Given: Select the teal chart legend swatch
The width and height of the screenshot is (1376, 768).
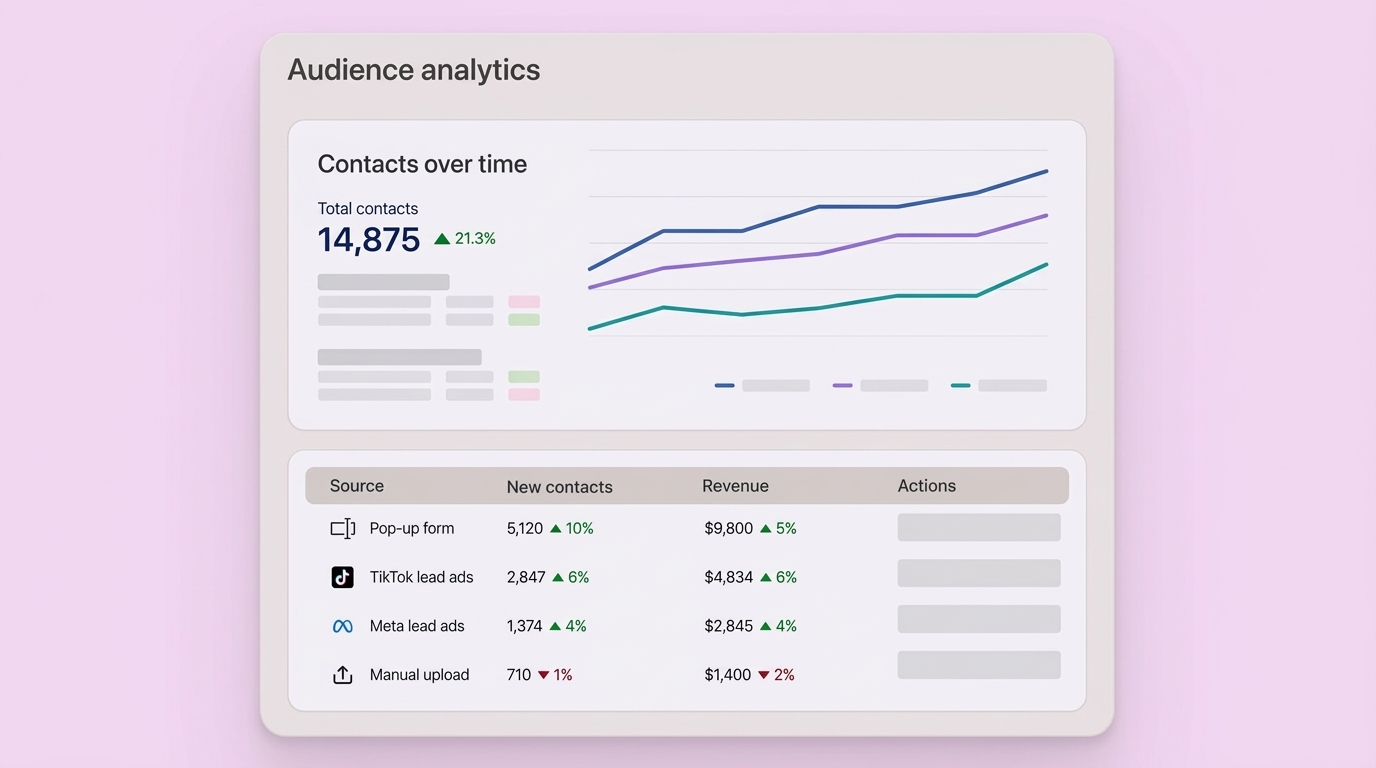Looking at the screenshot, I should (x=961, y=385).
